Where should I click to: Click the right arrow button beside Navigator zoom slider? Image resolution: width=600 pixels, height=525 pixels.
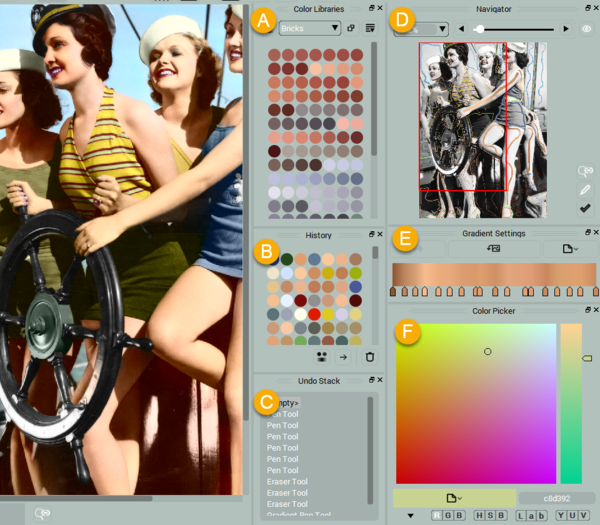pyautogui.click(x=566, y=29)
